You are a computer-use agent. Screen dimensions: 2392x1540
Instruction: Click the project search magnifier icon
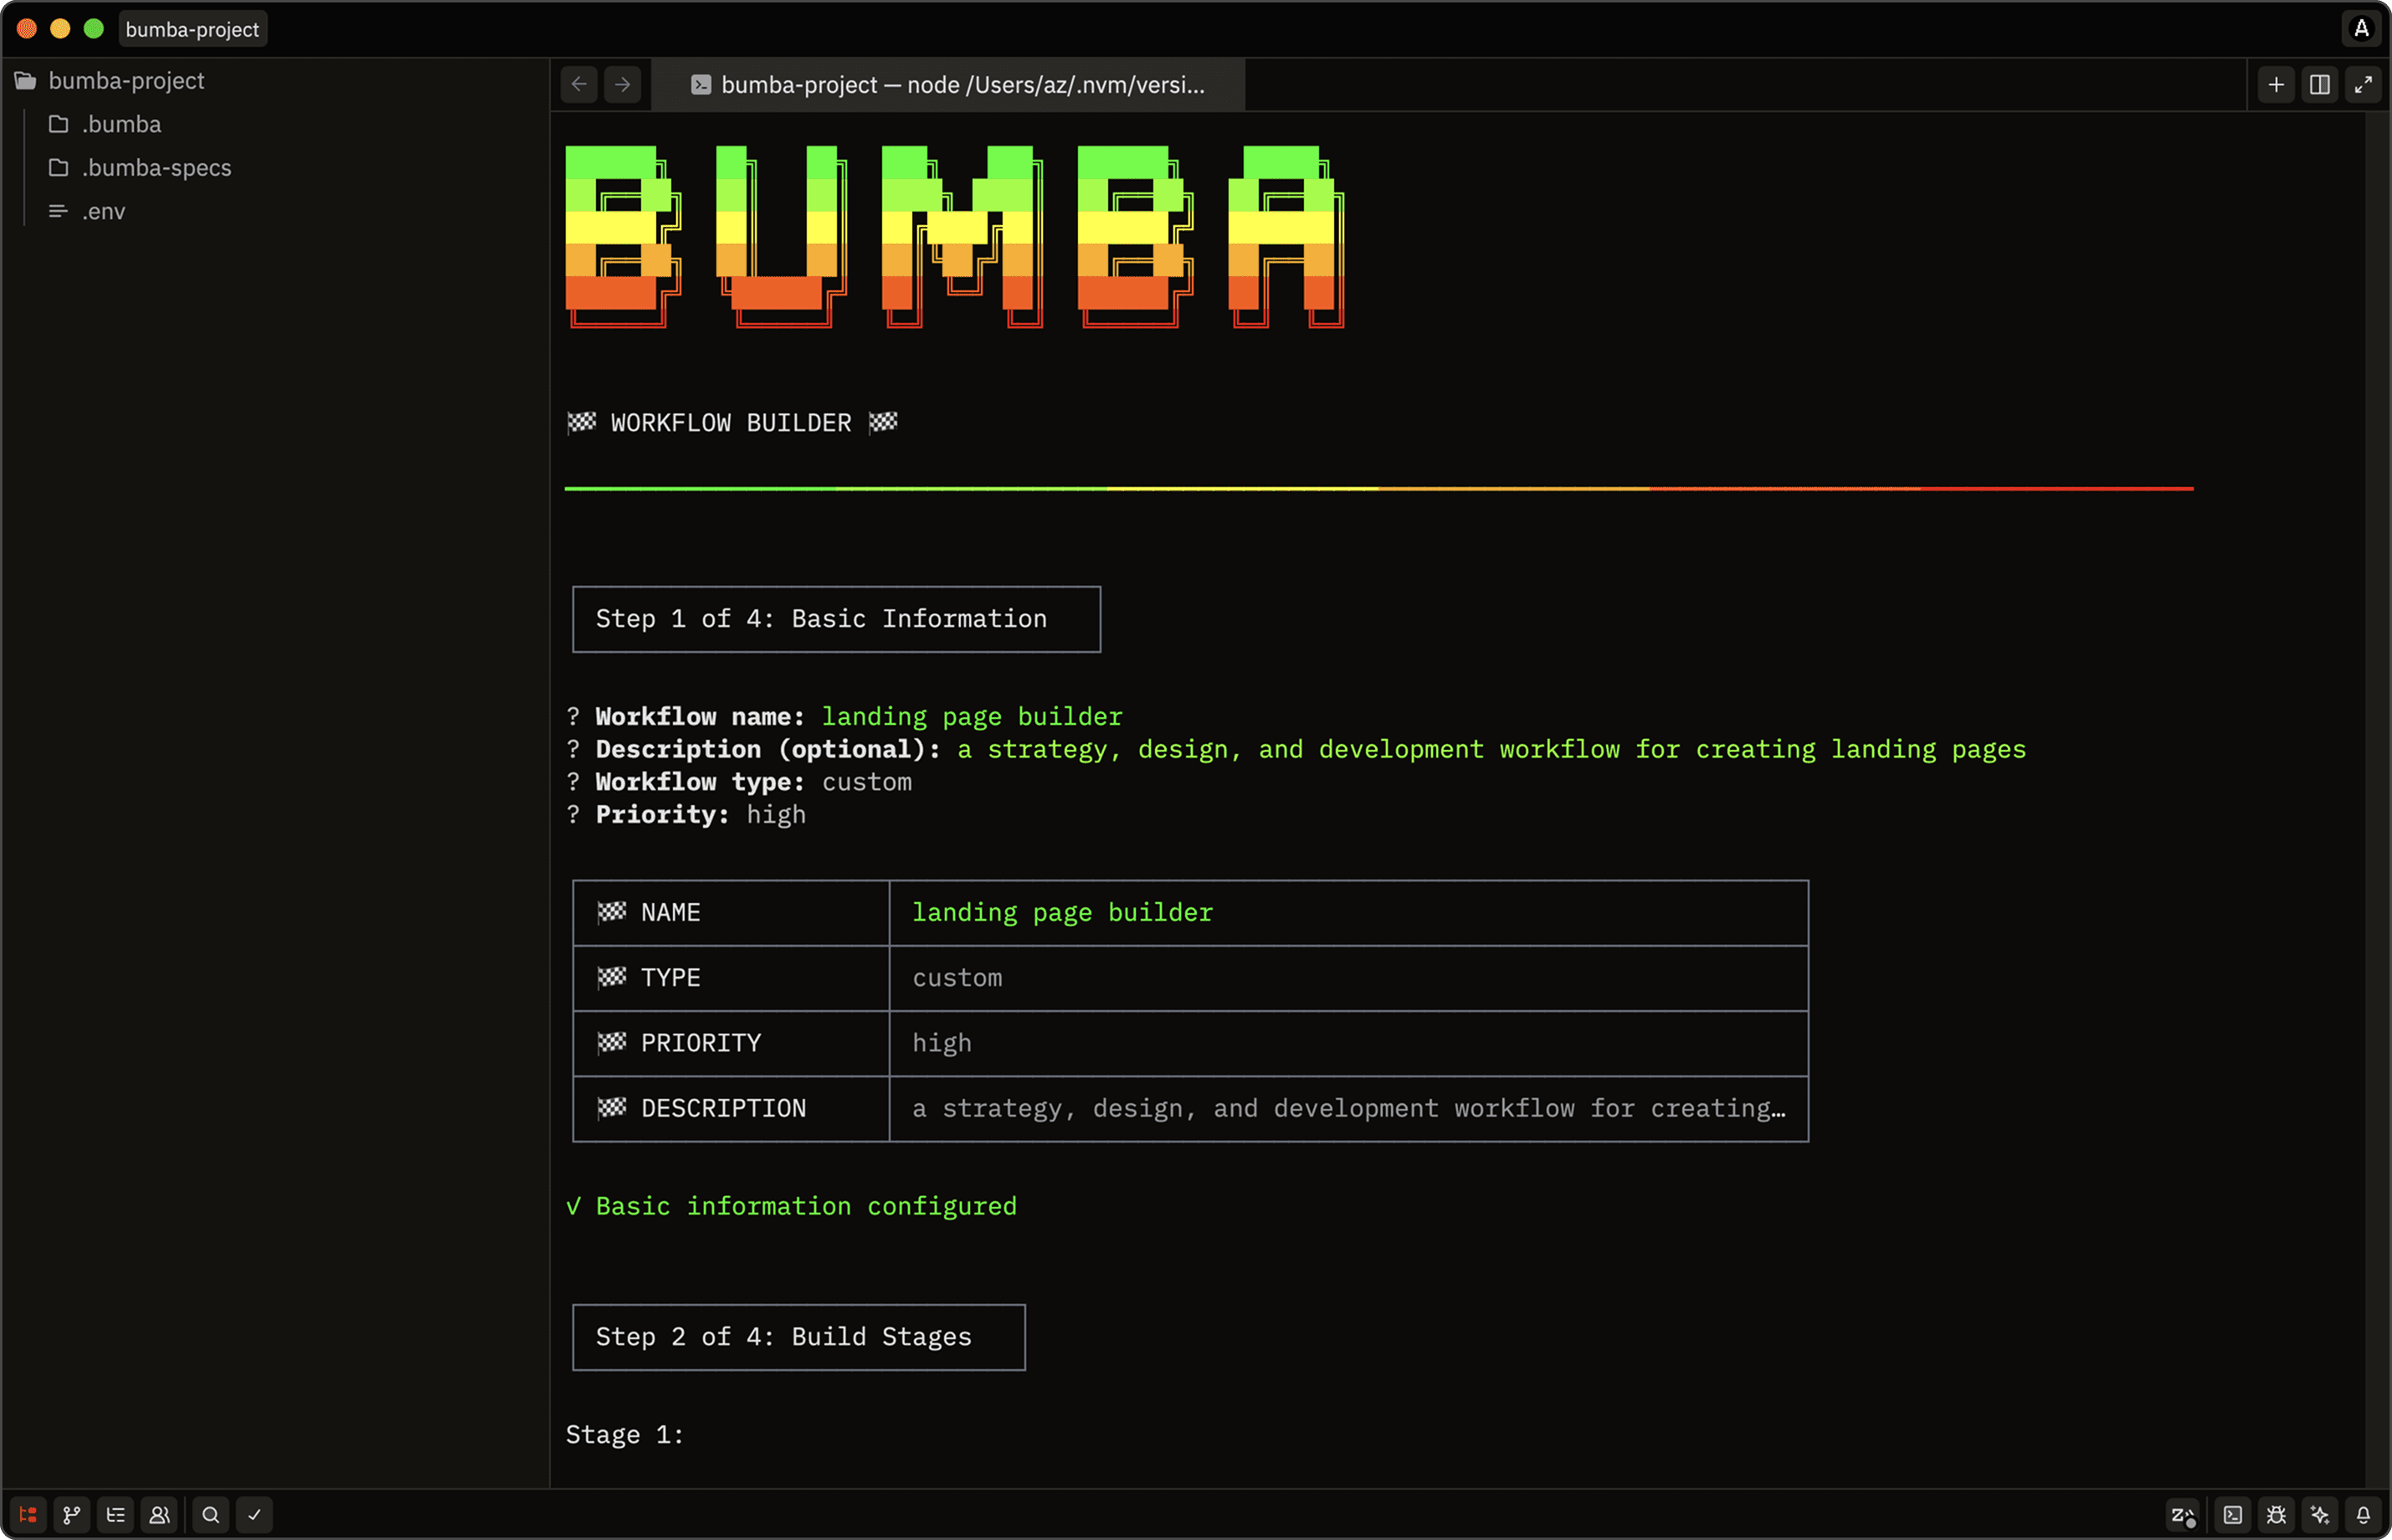pos(211,1514)
